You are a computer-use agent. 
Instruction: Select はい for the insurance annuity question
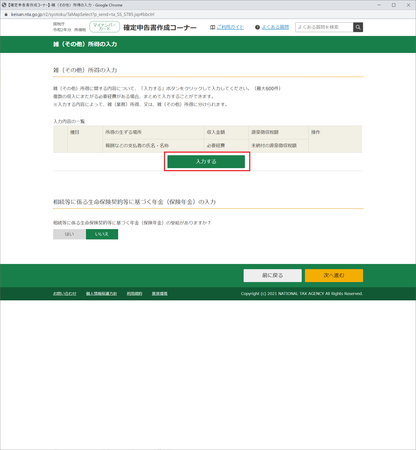coord(69,234)
